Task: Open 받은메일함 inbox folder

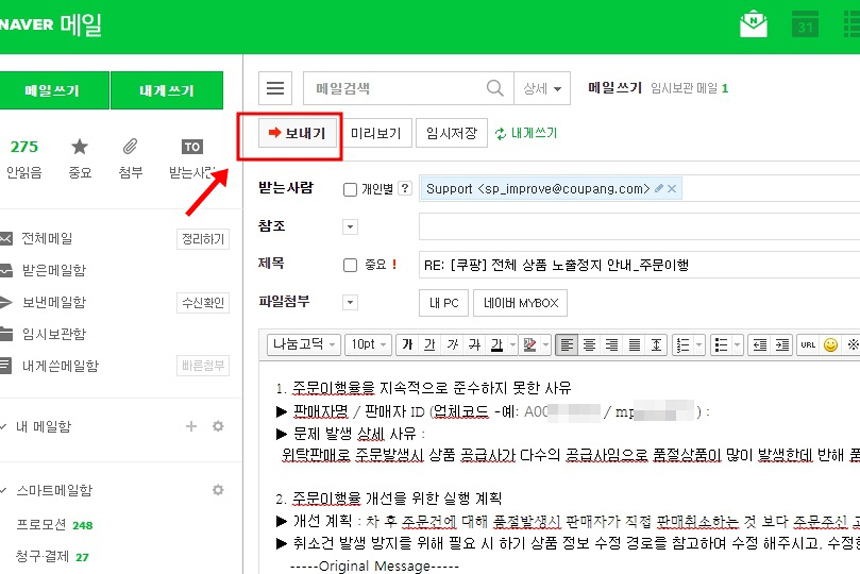Action: coord(54,270)
